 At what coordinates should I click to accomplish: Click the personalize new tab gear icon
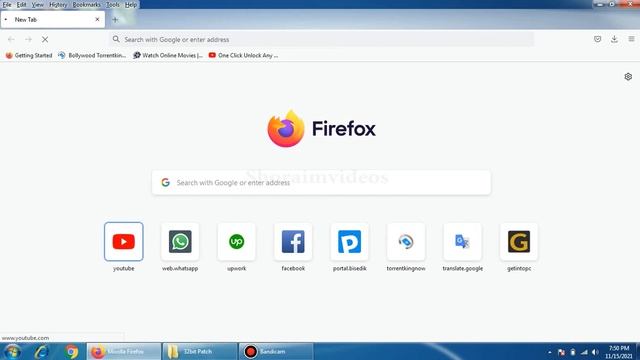click(x=628, y=77)
